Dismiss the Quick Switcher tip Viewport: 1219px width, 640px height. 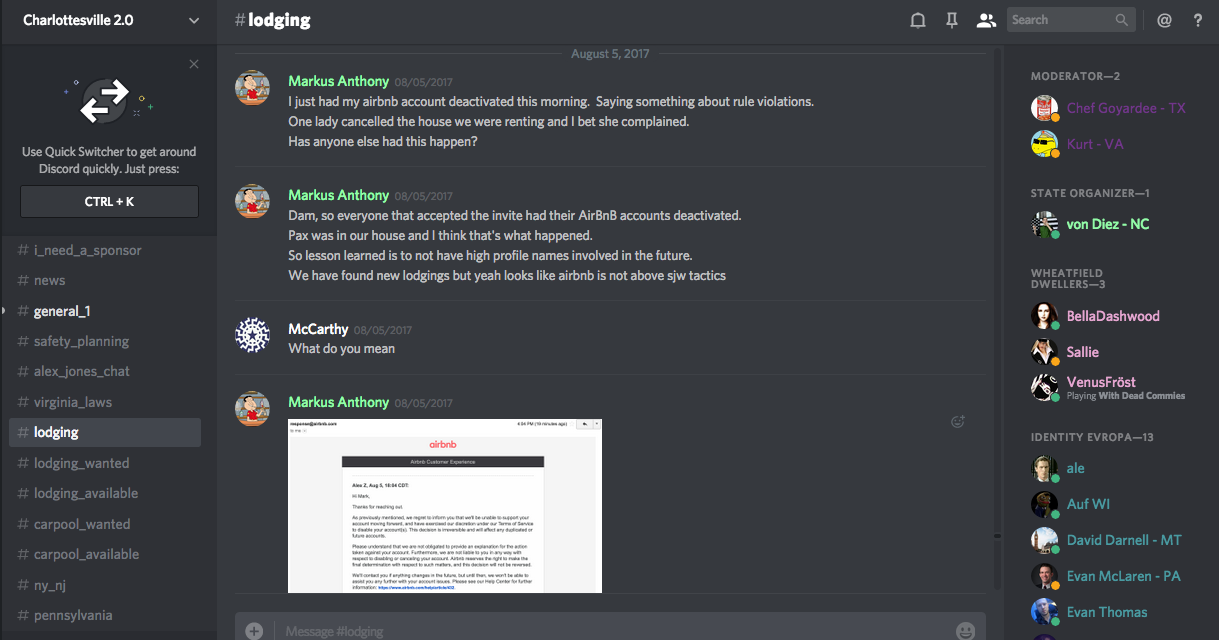pyautogui.click(x=194, y=64)
